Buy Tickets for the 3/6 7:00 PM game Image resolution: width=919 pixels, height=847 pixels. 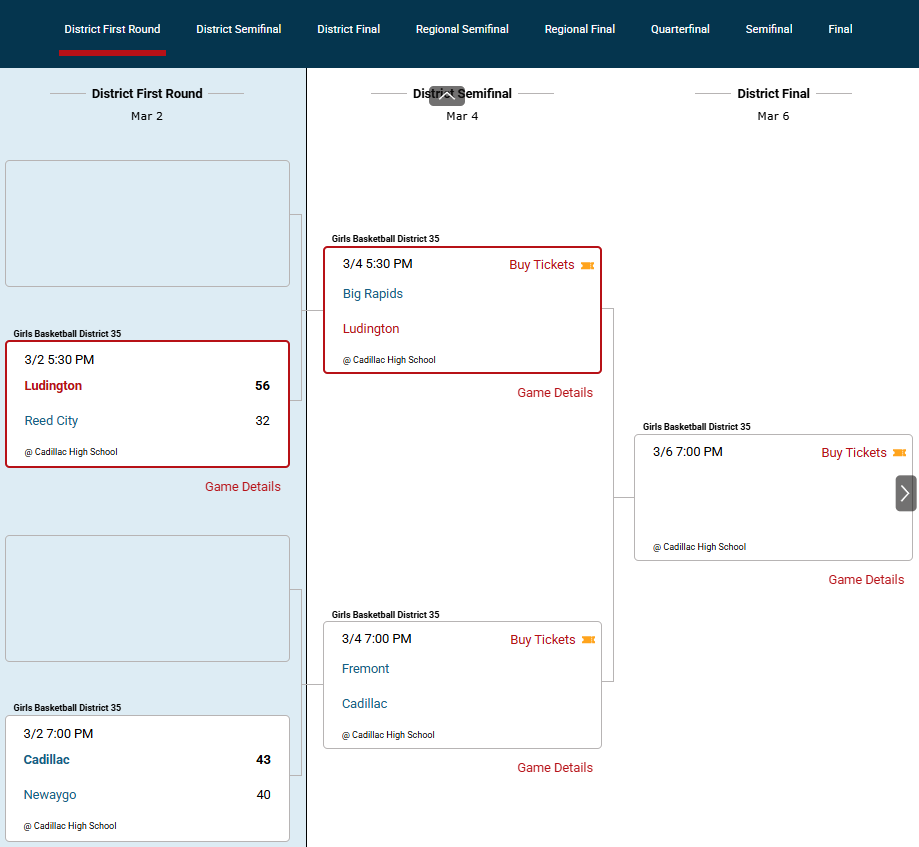click(x=853, y=453)
